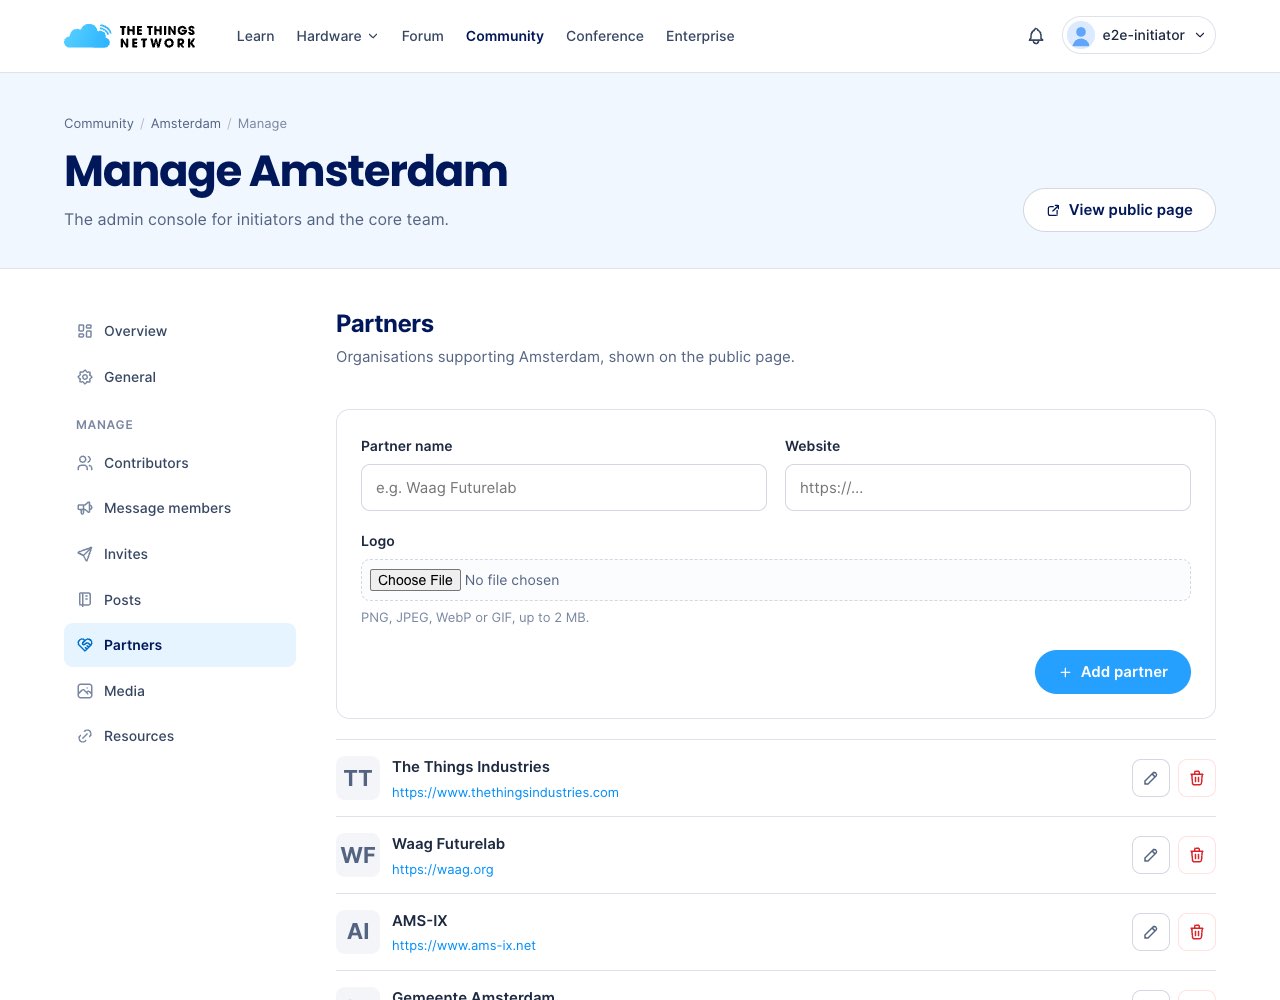The width and height of the screenshot is (1280, 1000).
Task: Open the Conference navigation item
Action: coord(605,36)
